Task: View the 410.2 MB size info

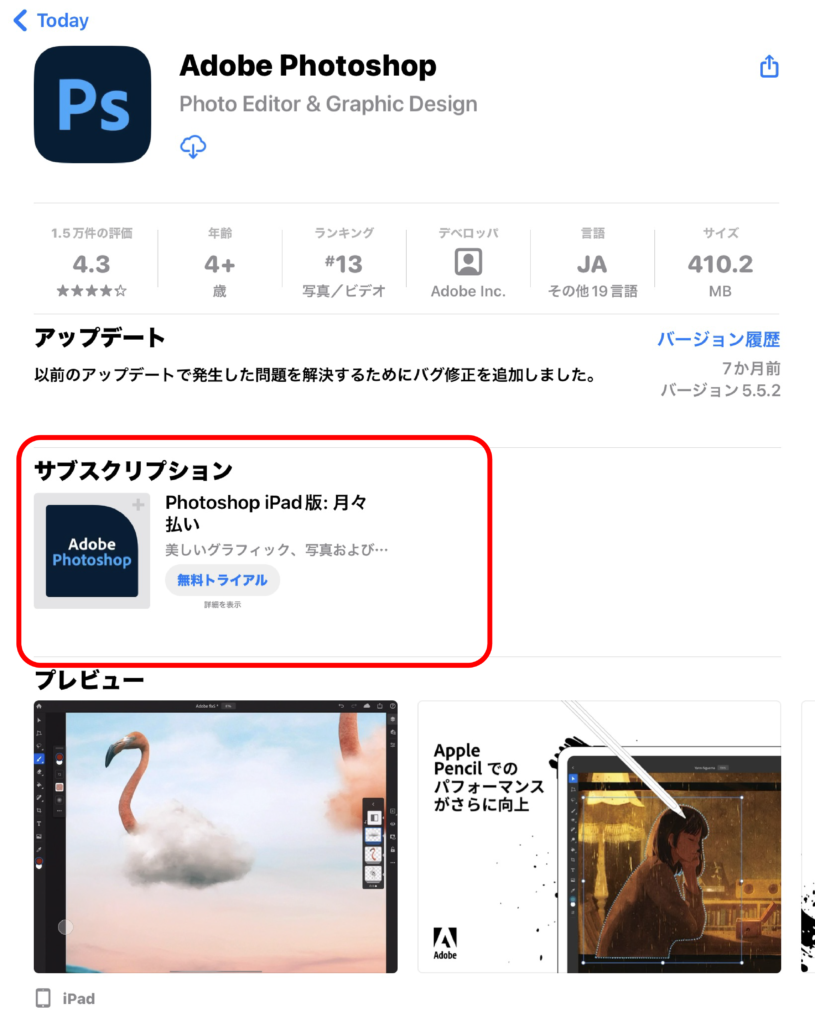Action: click(720, 264)
